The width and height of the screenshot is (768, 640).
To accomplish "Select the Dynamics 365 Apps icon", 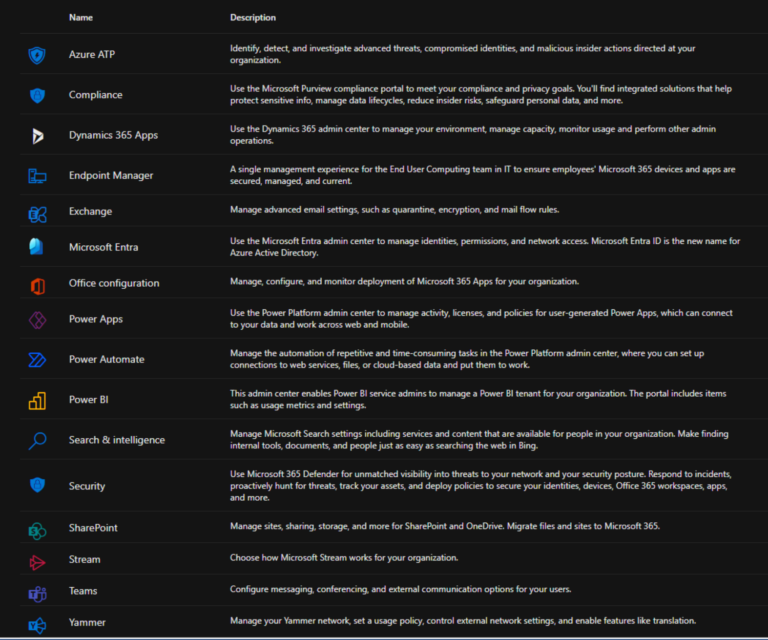I will coord(38,136).
